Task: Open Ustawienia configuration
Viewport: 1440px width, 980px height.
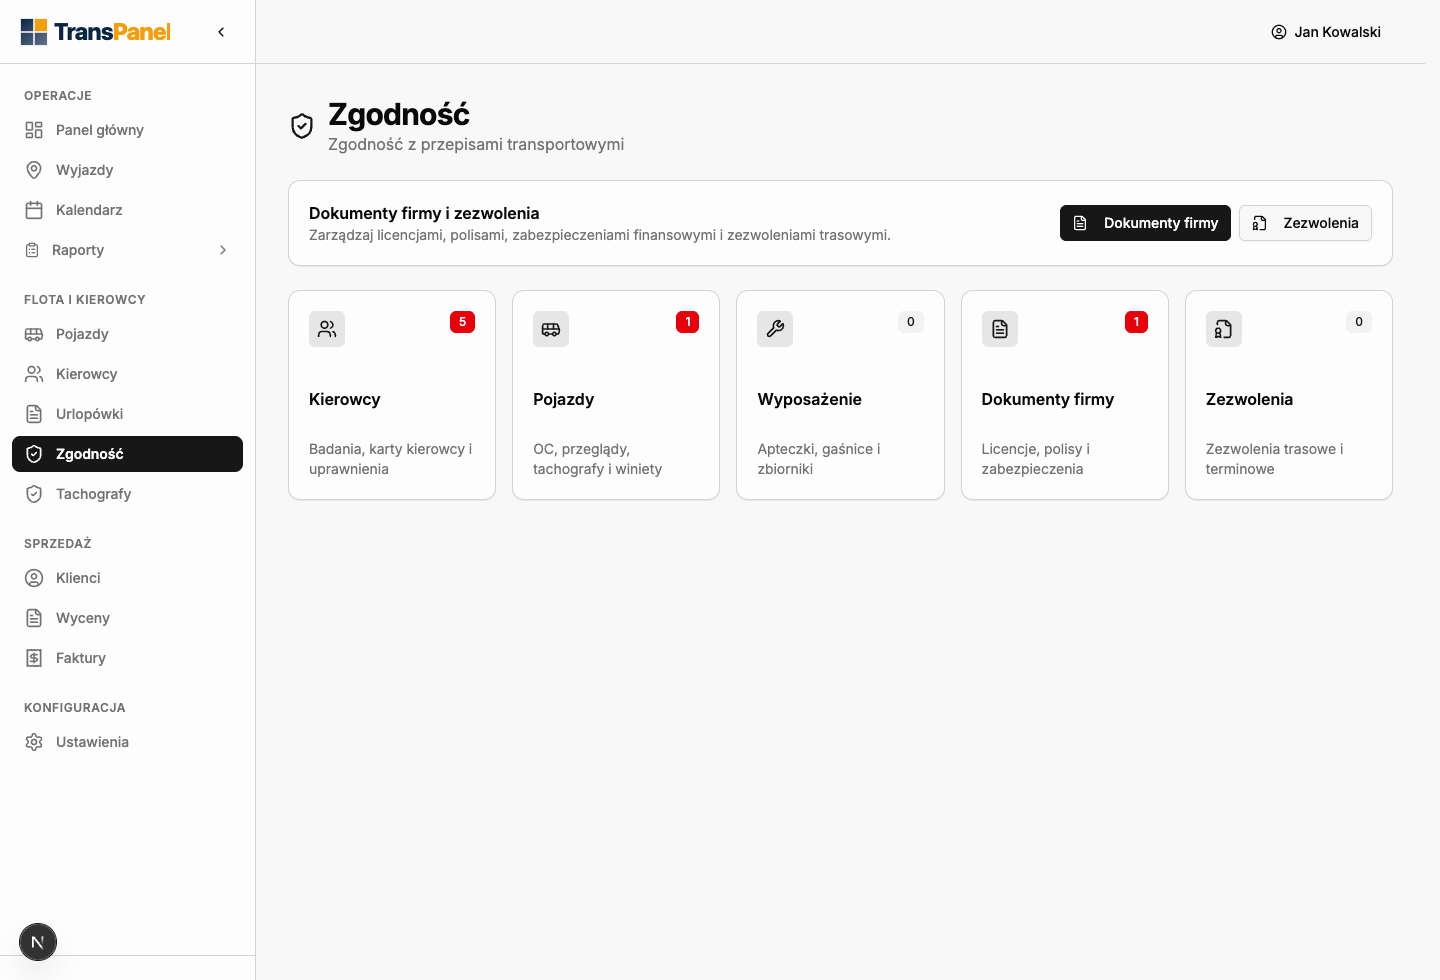Action: [127, 742]
